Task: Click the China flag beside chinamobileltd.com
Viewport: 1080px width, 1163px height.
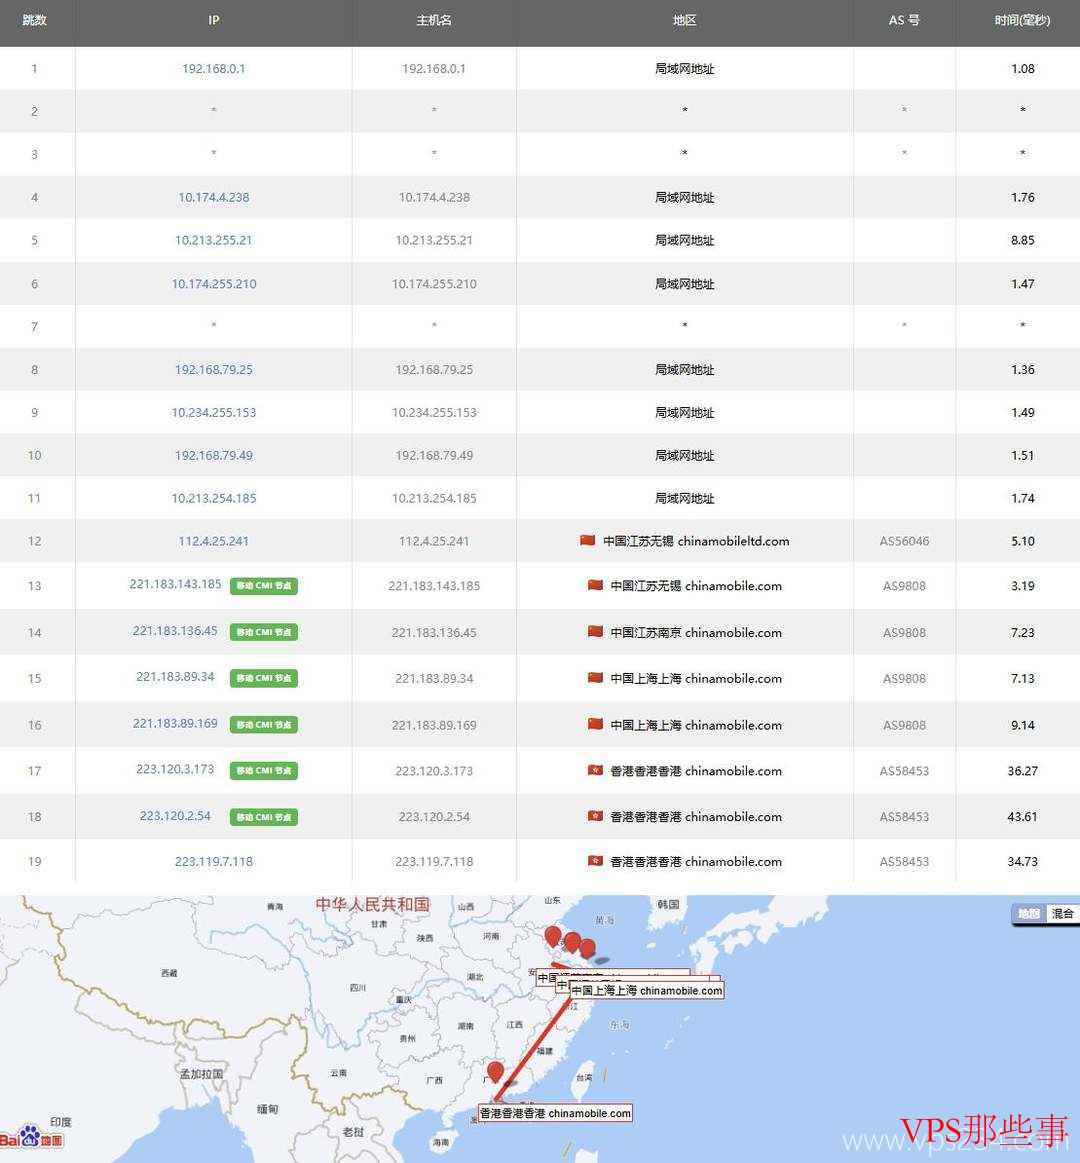Action: 587,541
